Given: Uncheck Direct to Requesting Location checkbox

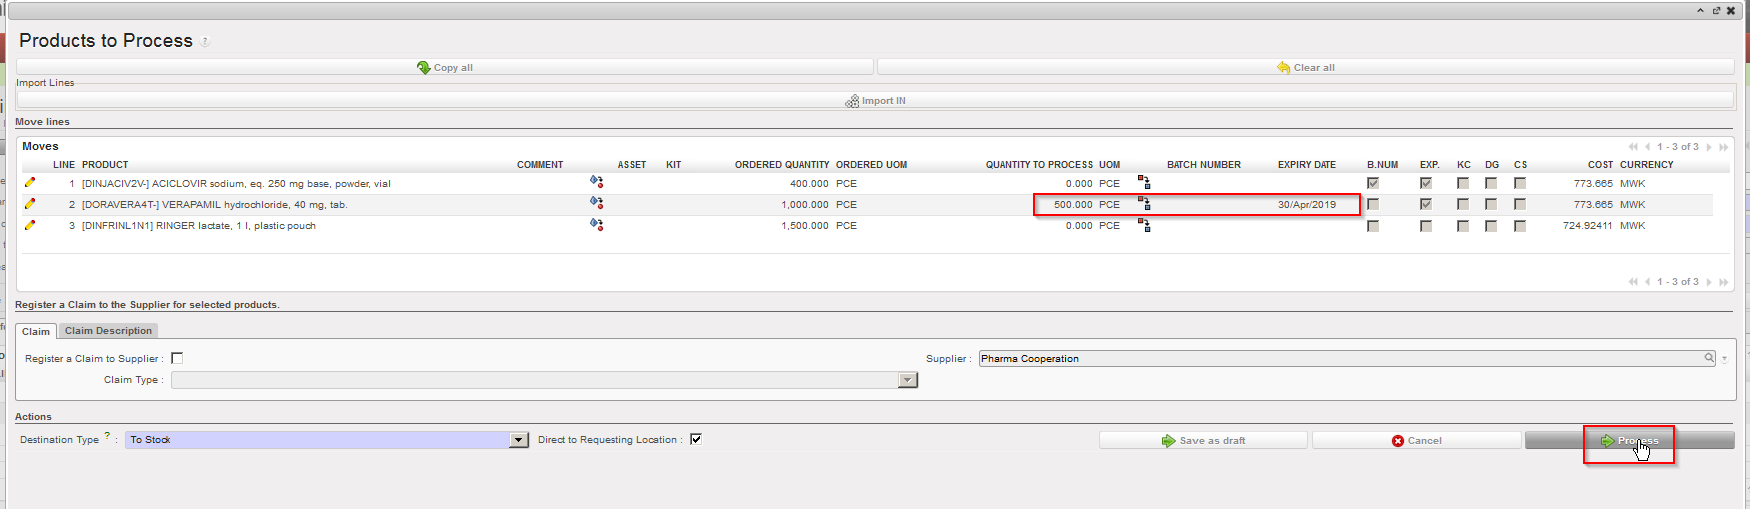Looking at the screenshot, I should [696, 439].
